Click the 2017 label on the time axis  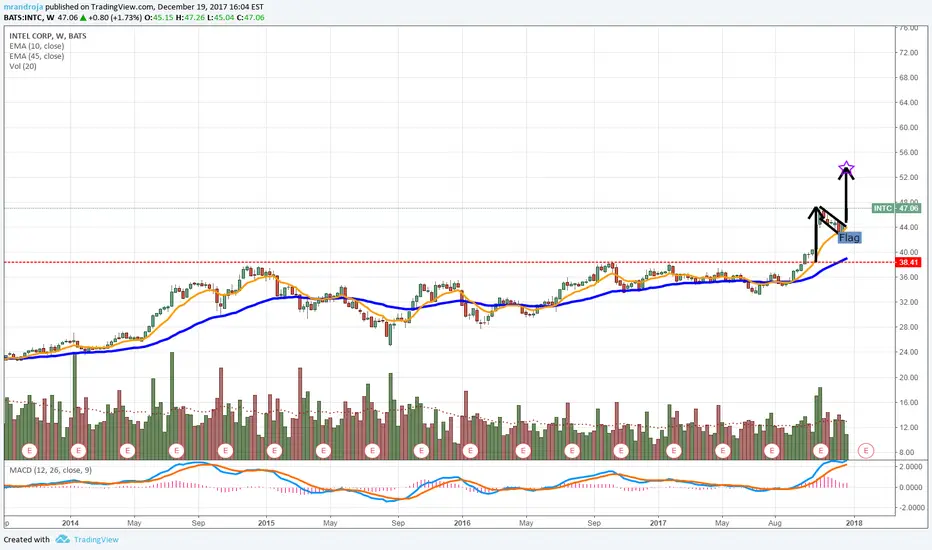(658, 523)
